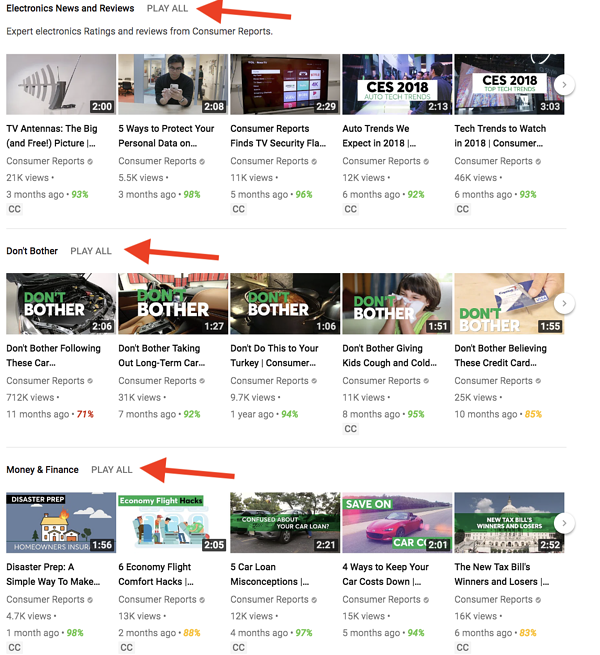This screenshot has height=655, width=600.
Task: Open Don't Bother turkey video thumbnail
Action: tap(285, 304)
